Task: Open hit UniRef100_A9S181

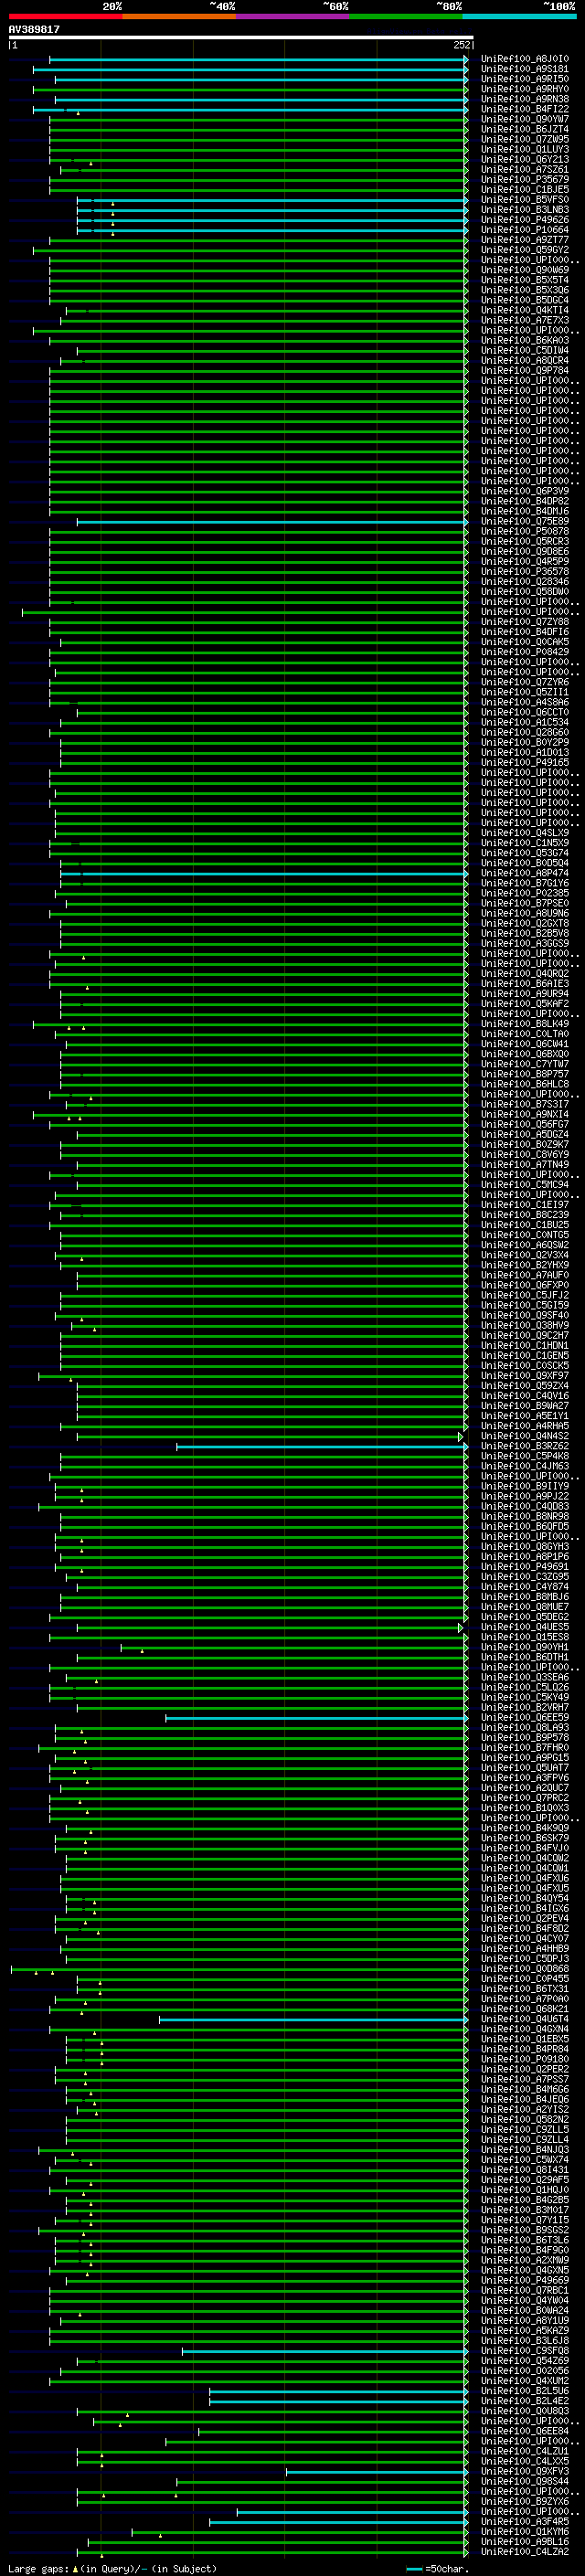Action: (525, 69)
